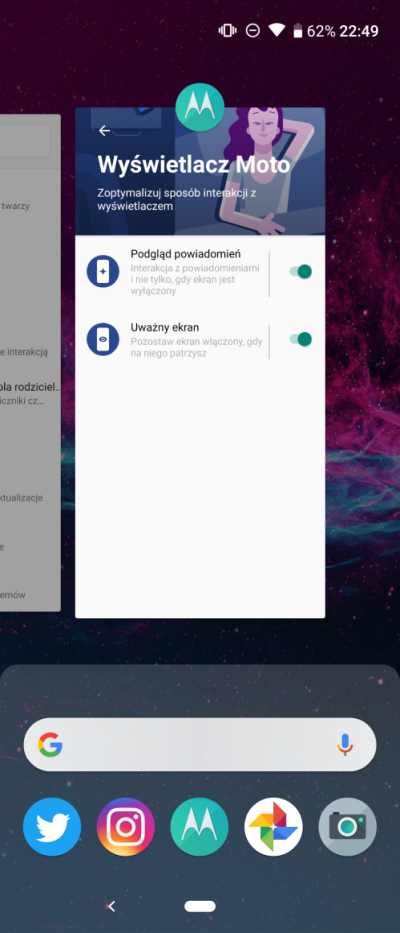Tap the do not disturb status icon
Image resolution: width=400 pixels, height=933 pixels.
pyautogui.click(x=252, y=30)
